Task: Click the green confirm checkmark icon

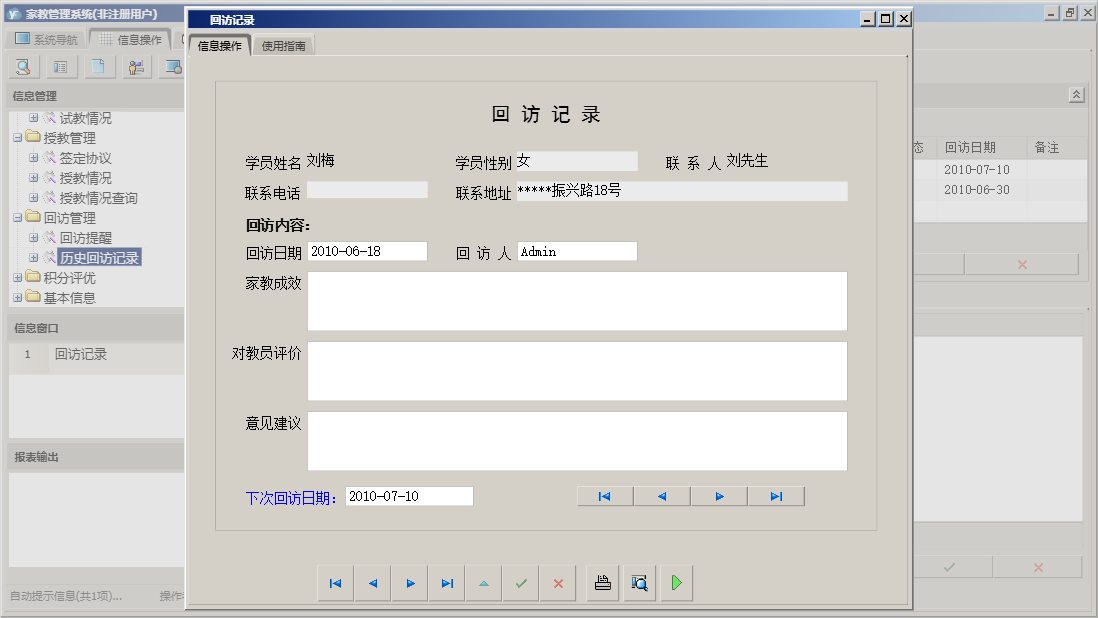Action: coord(520,582)
